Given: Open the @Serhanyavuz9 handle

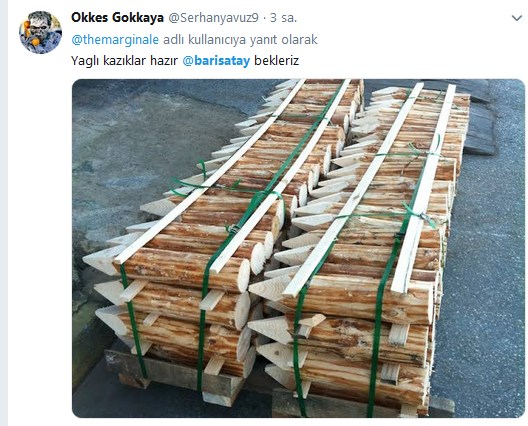Looking at the screenshot, I should 213,18.
